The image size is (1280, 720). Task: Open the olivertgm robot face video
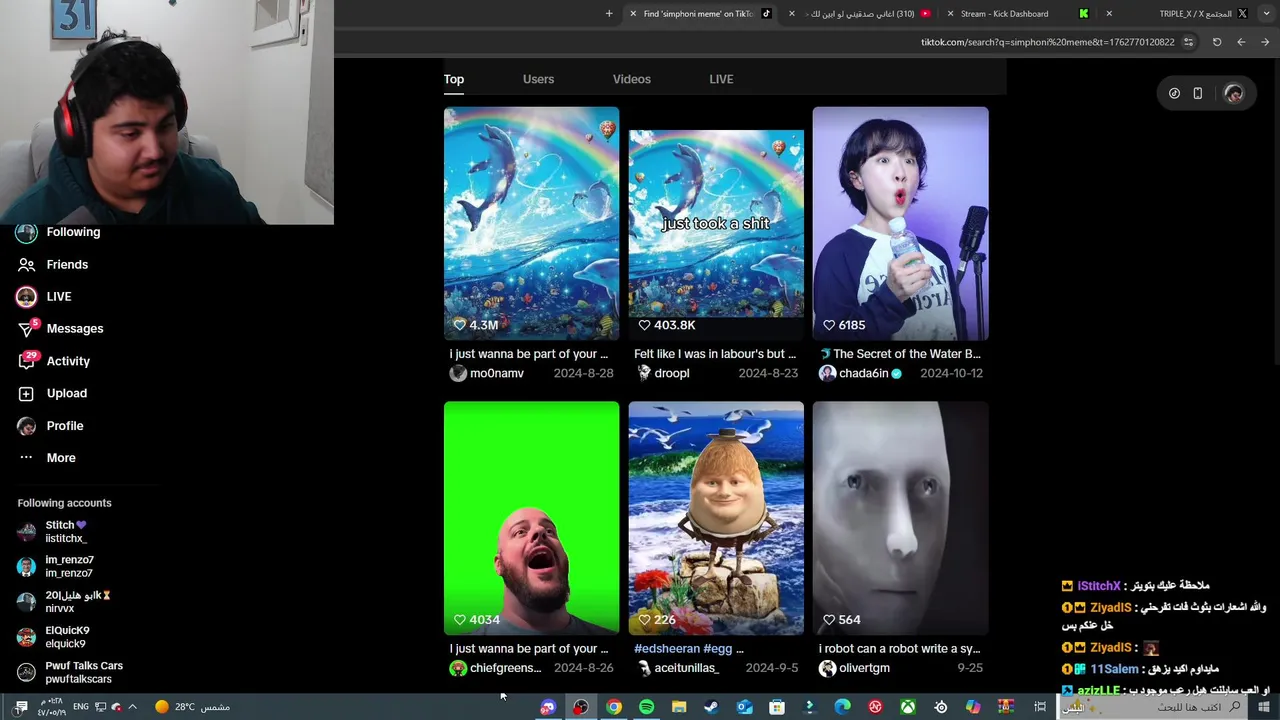pyautogui.click(x=900, y=518)
